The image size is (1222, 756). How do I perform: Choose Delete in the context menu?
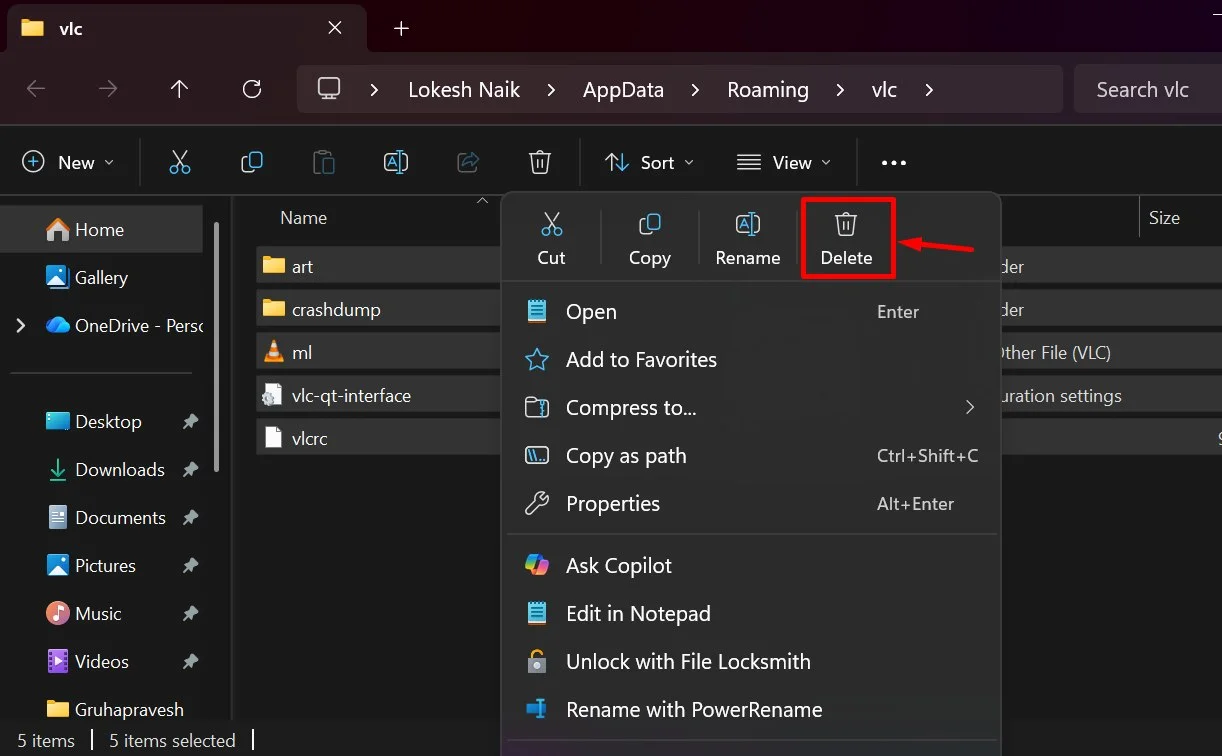point(846,238)
